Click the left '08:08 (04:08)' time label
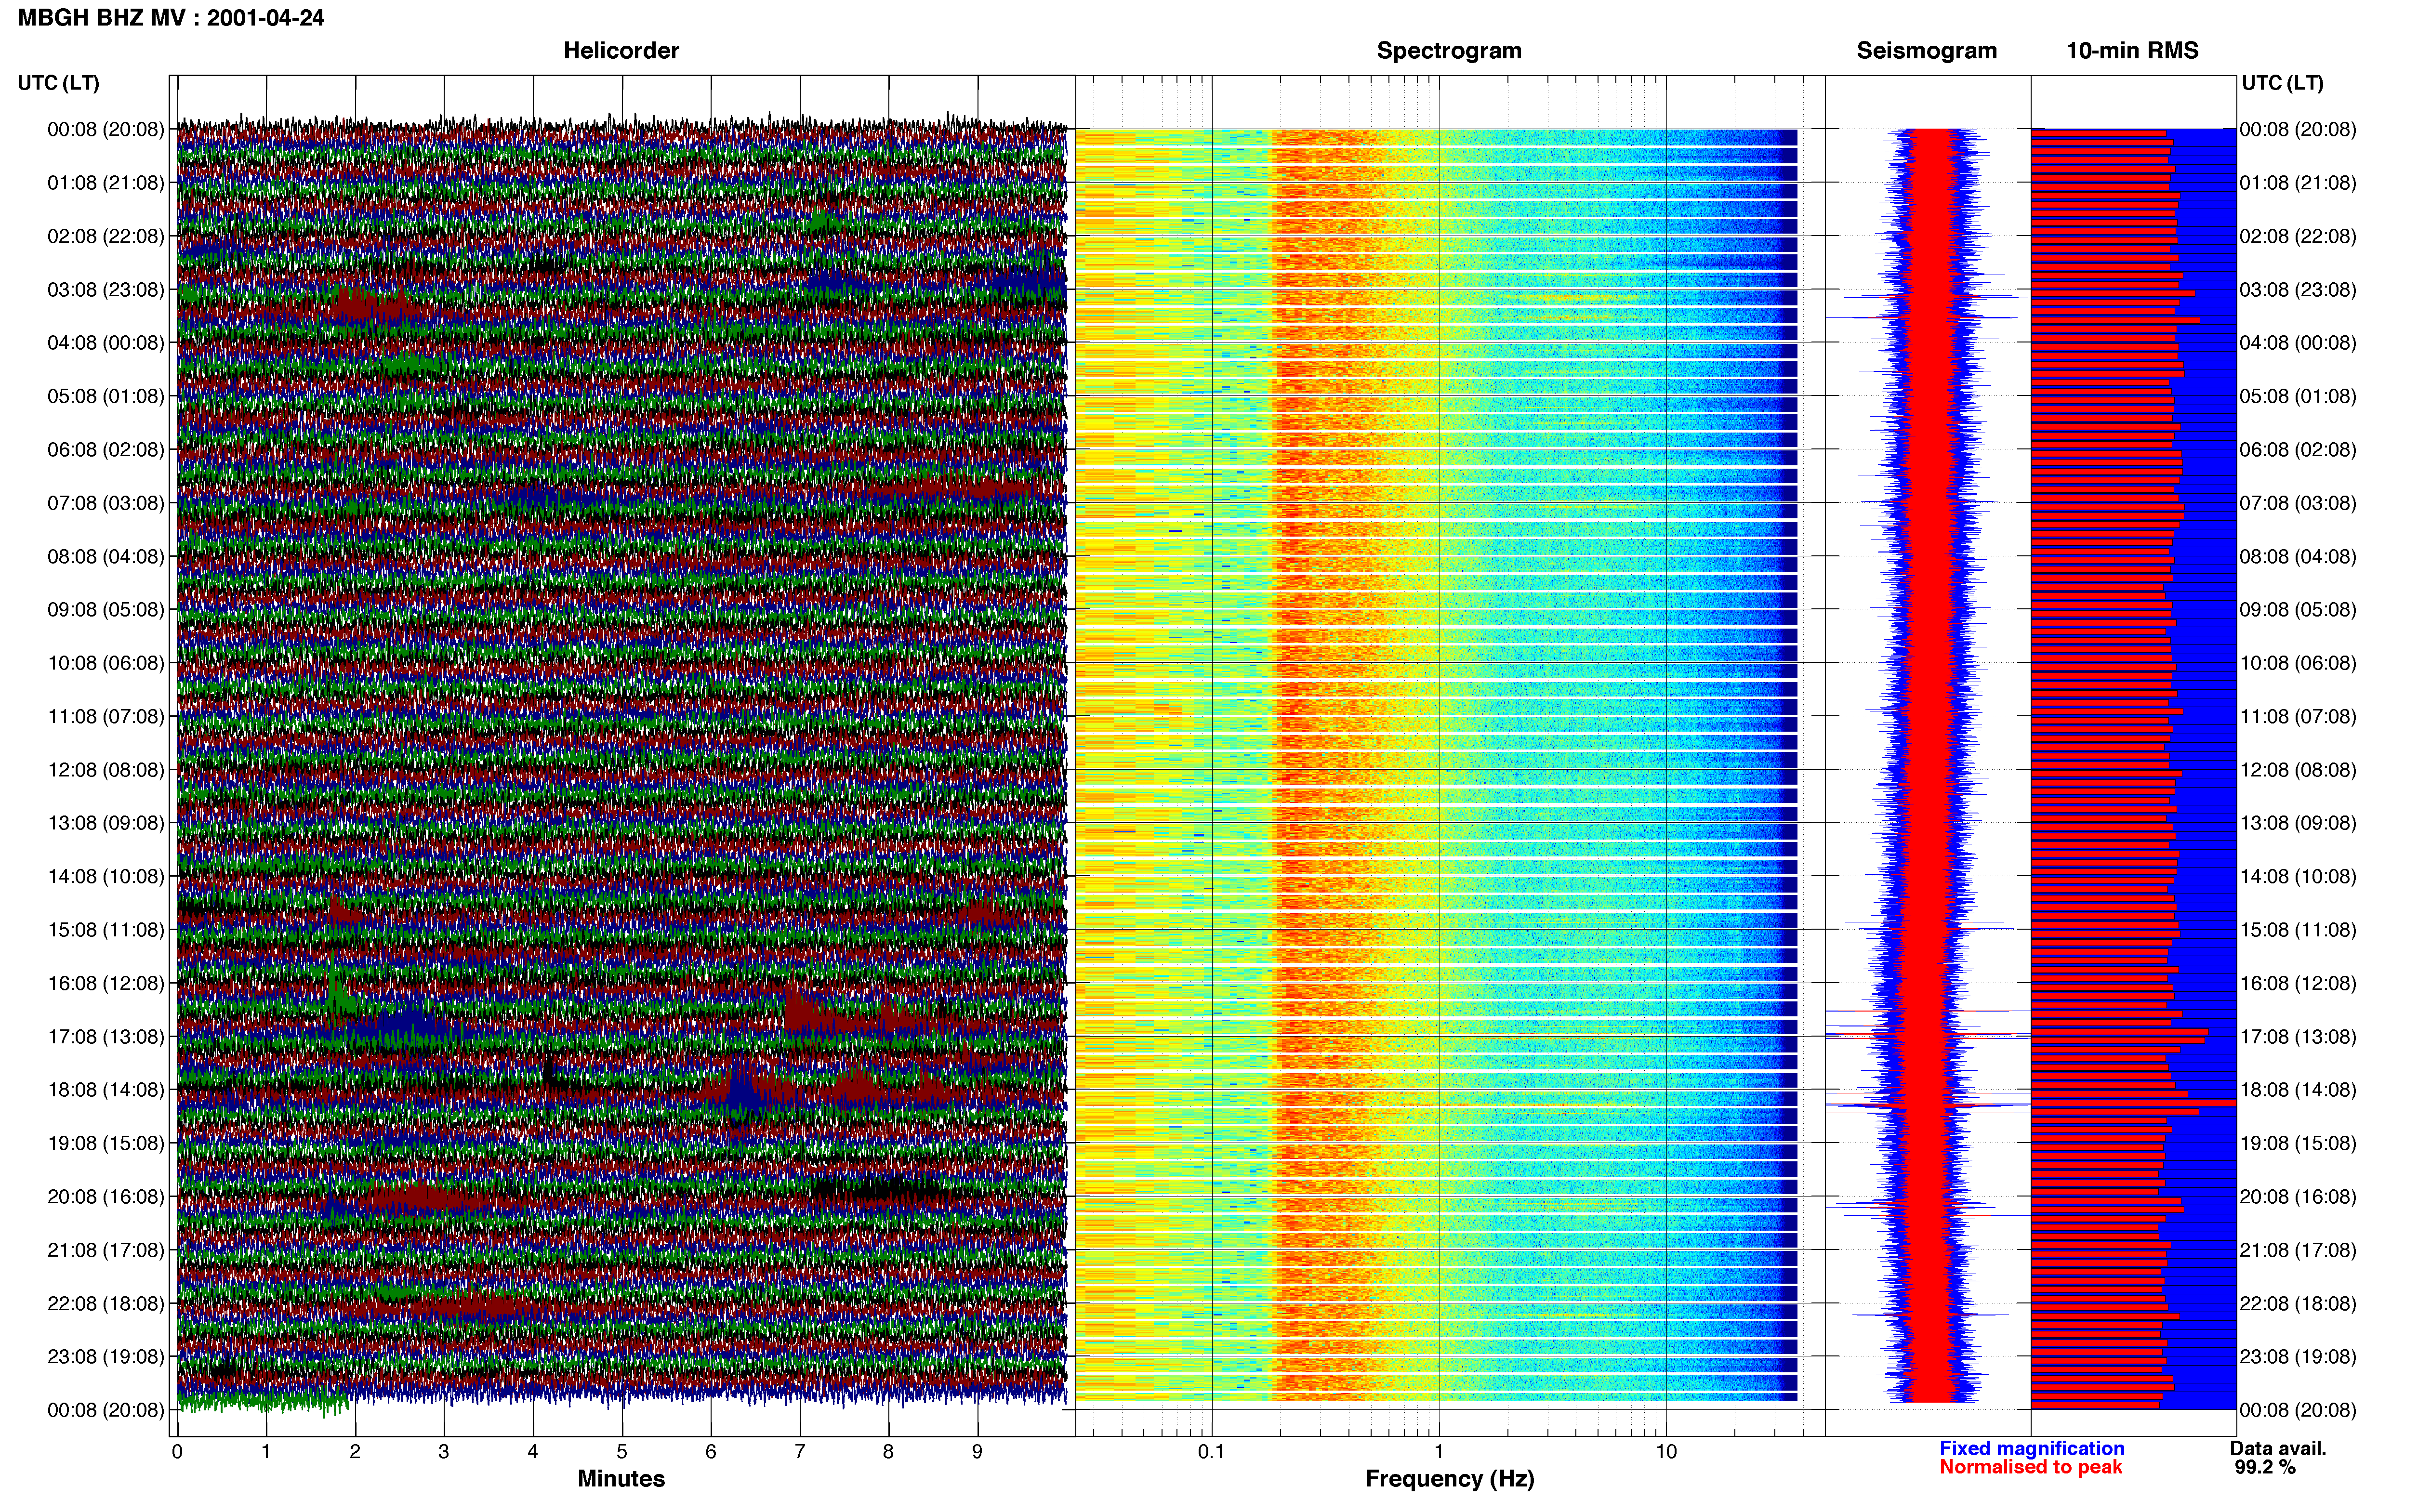Image resolution: width=2418 pixels, height=1512 pixels. click(105, 556)
